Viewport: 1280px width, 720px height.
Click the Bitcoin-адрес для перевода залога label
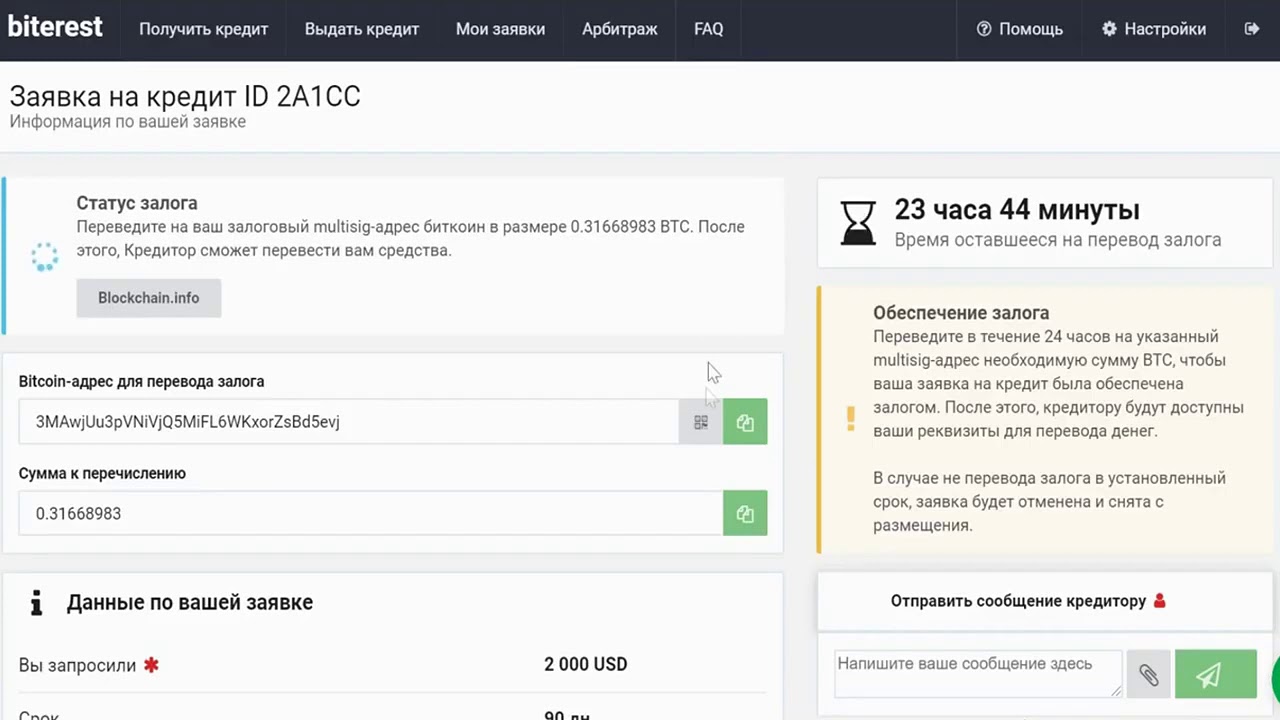[142, 381]
